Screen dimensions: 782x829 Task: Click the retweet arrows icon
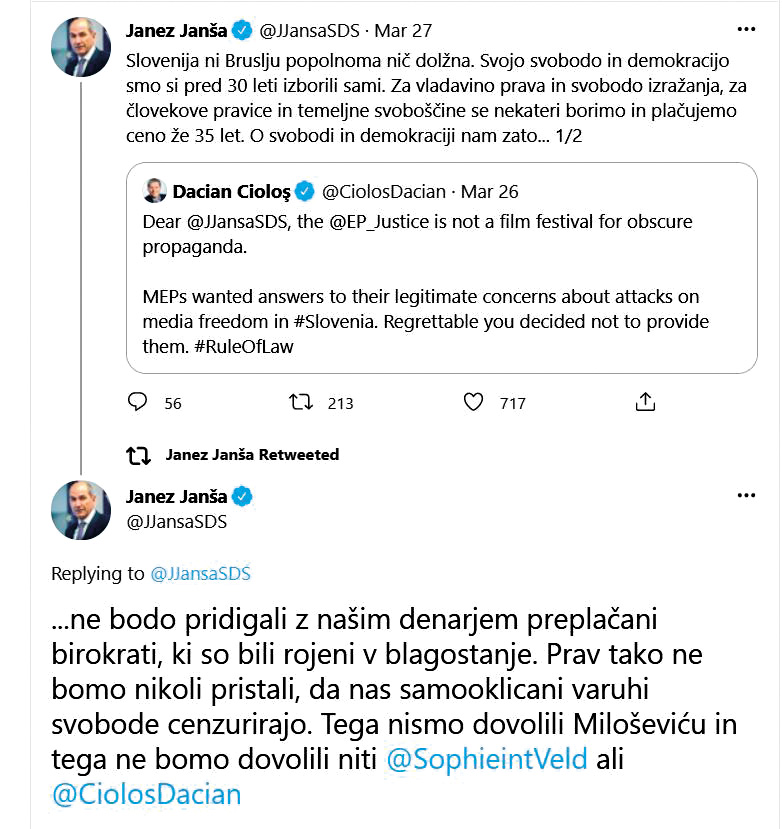coord(300,402)
